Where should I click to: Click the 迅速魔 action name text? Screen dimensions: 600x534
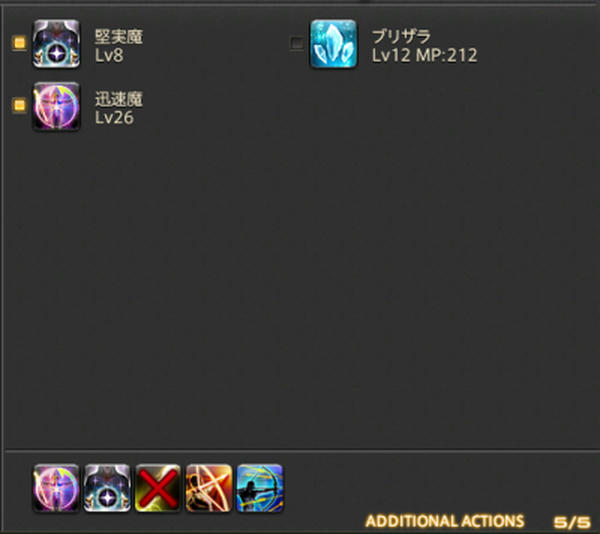[x=119, y=99]
